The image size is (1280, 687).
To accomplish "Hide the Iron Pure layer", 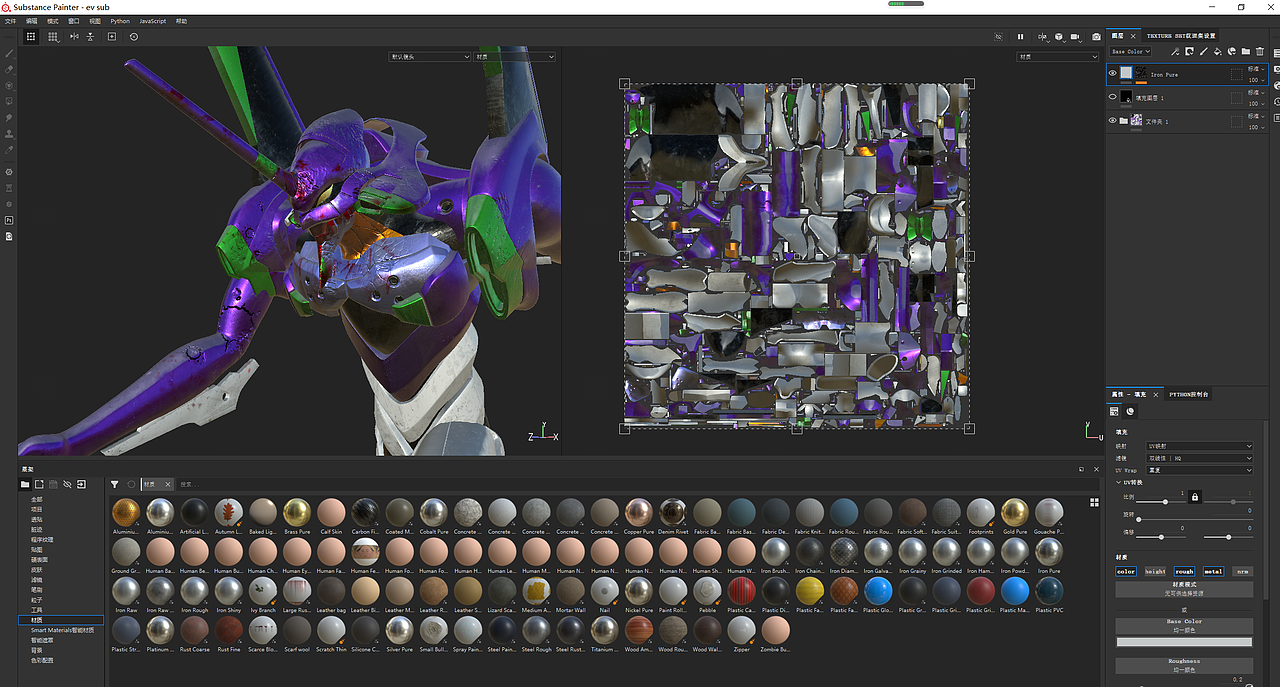I will click(x=1112, y=73).
